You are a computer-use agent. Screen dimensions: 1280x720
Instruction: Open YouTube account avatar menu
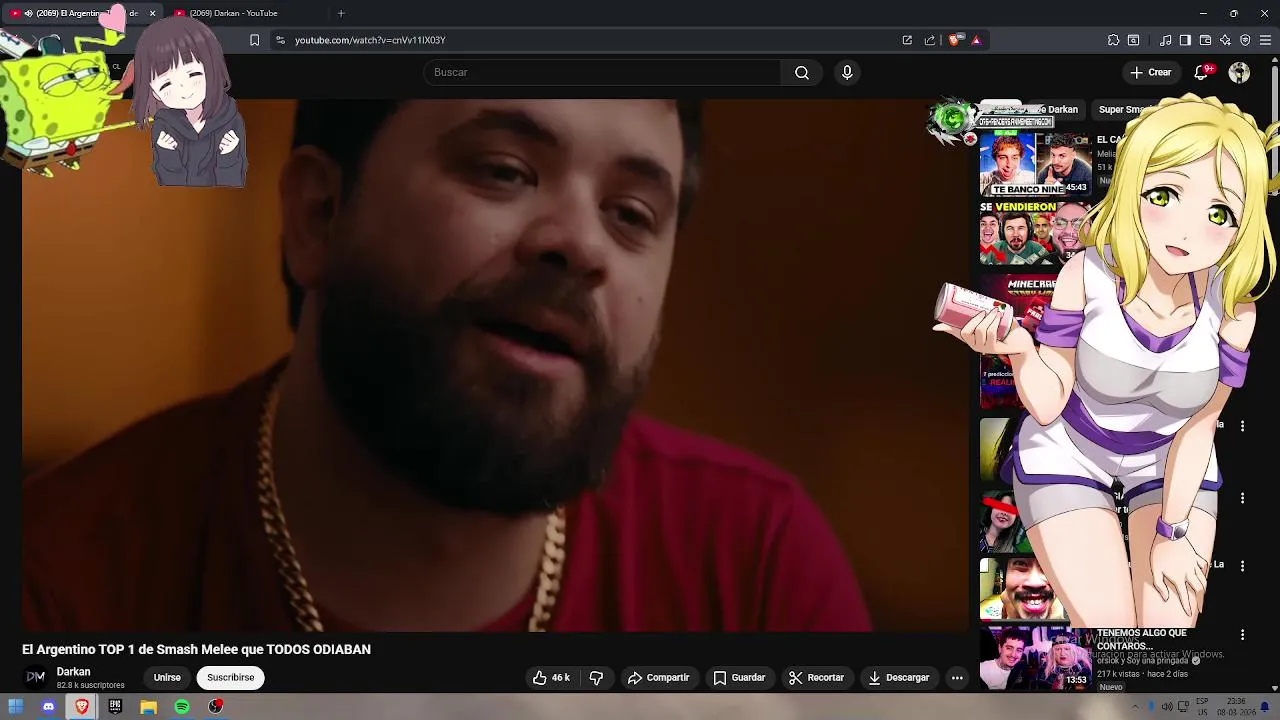1239,72
